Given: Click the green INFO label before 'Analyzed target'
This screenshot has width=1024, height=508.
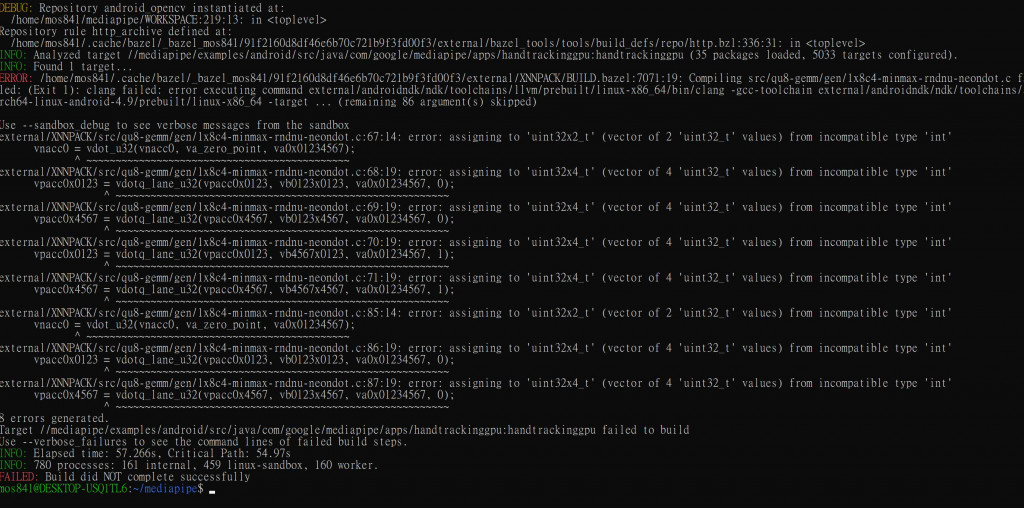Looking at the screenshot, I should pos(14,55).
